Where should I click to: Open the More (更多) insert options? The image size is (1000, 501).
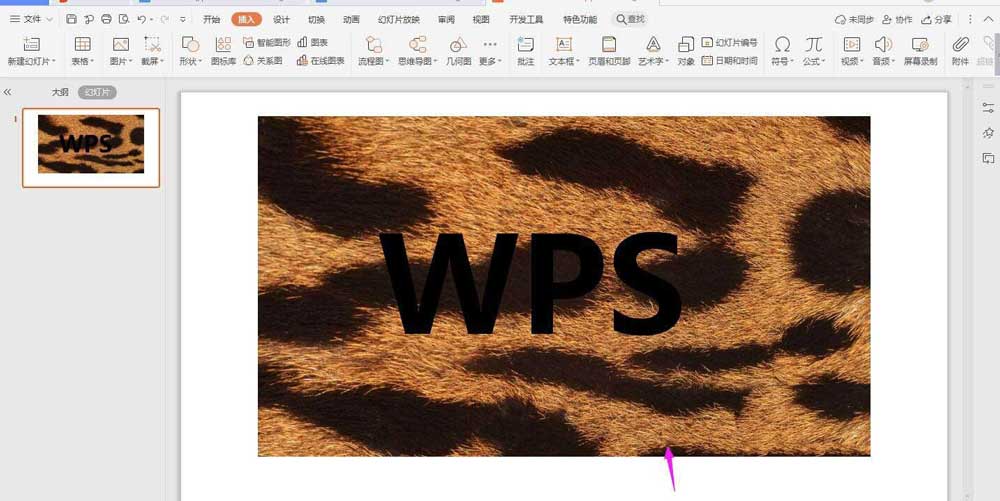pyautogui.click(x=490, y=51)
